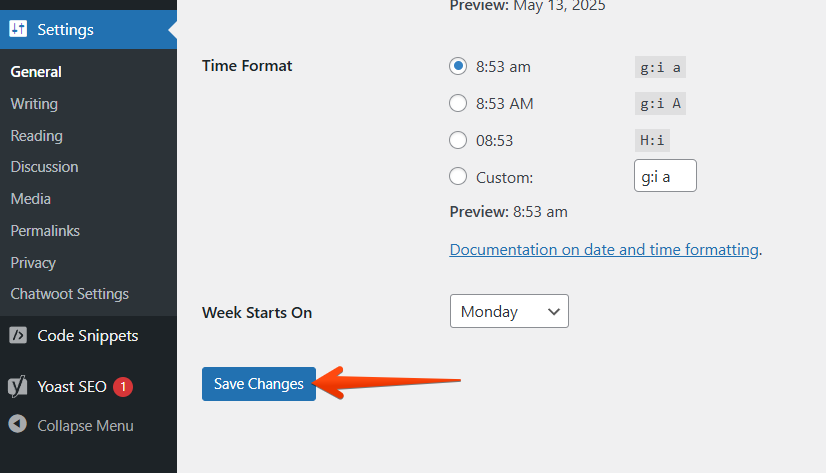826x473 pixels.
Task: Click the custom time format text field
Action: click(x=665, y=176)
